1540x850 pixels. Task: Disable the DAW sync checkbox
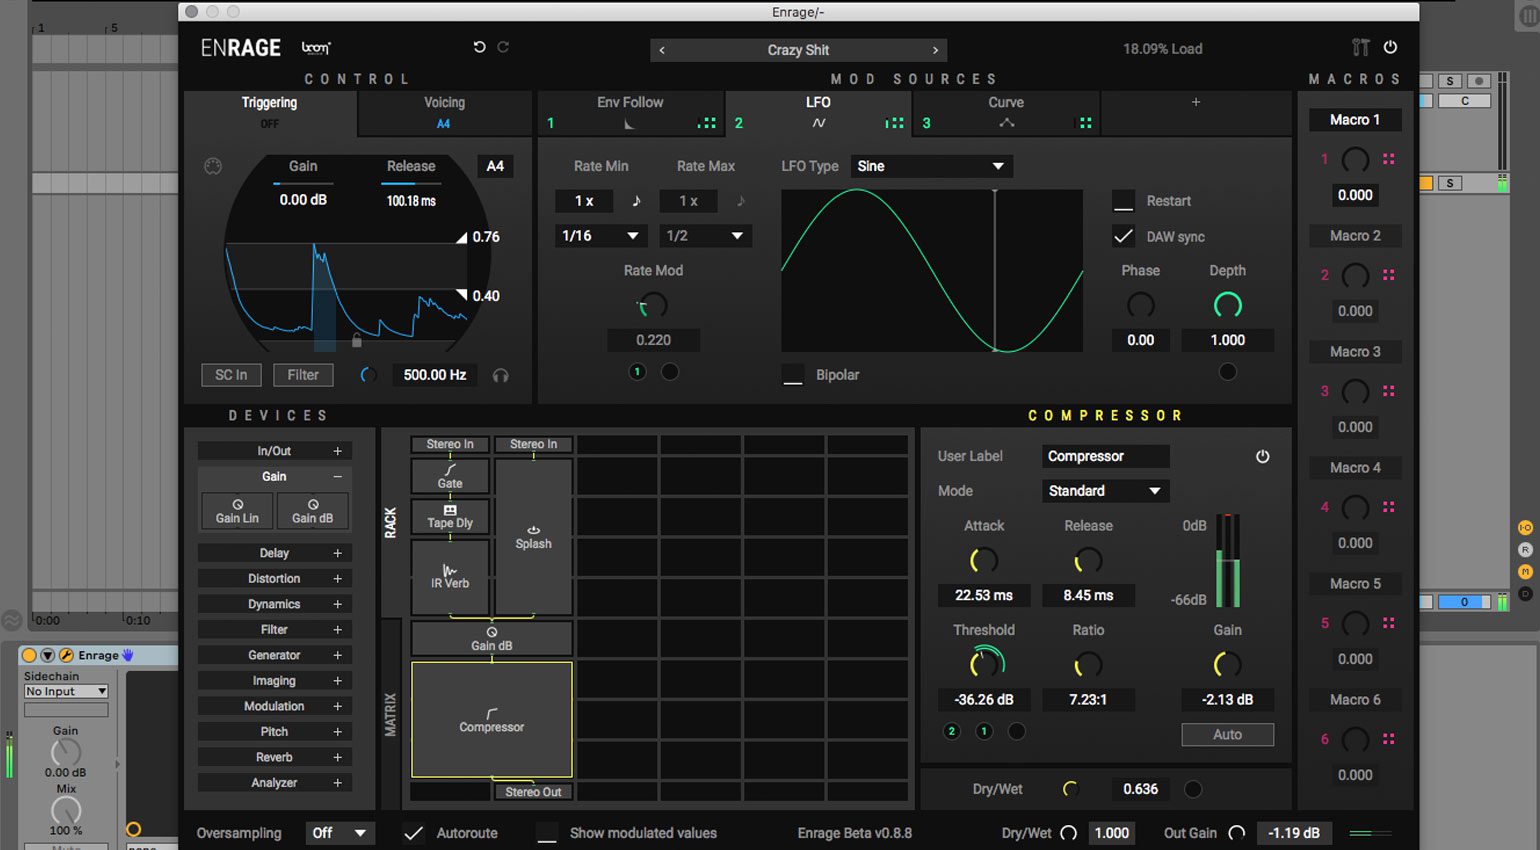pyautogui.click(x=1123, y=237)
